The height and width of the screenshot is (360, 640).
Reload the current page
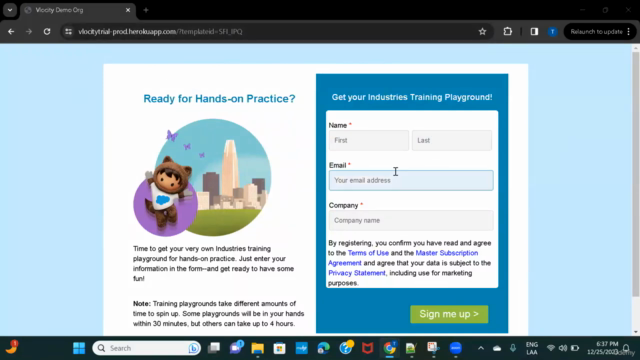click(47, 31)
